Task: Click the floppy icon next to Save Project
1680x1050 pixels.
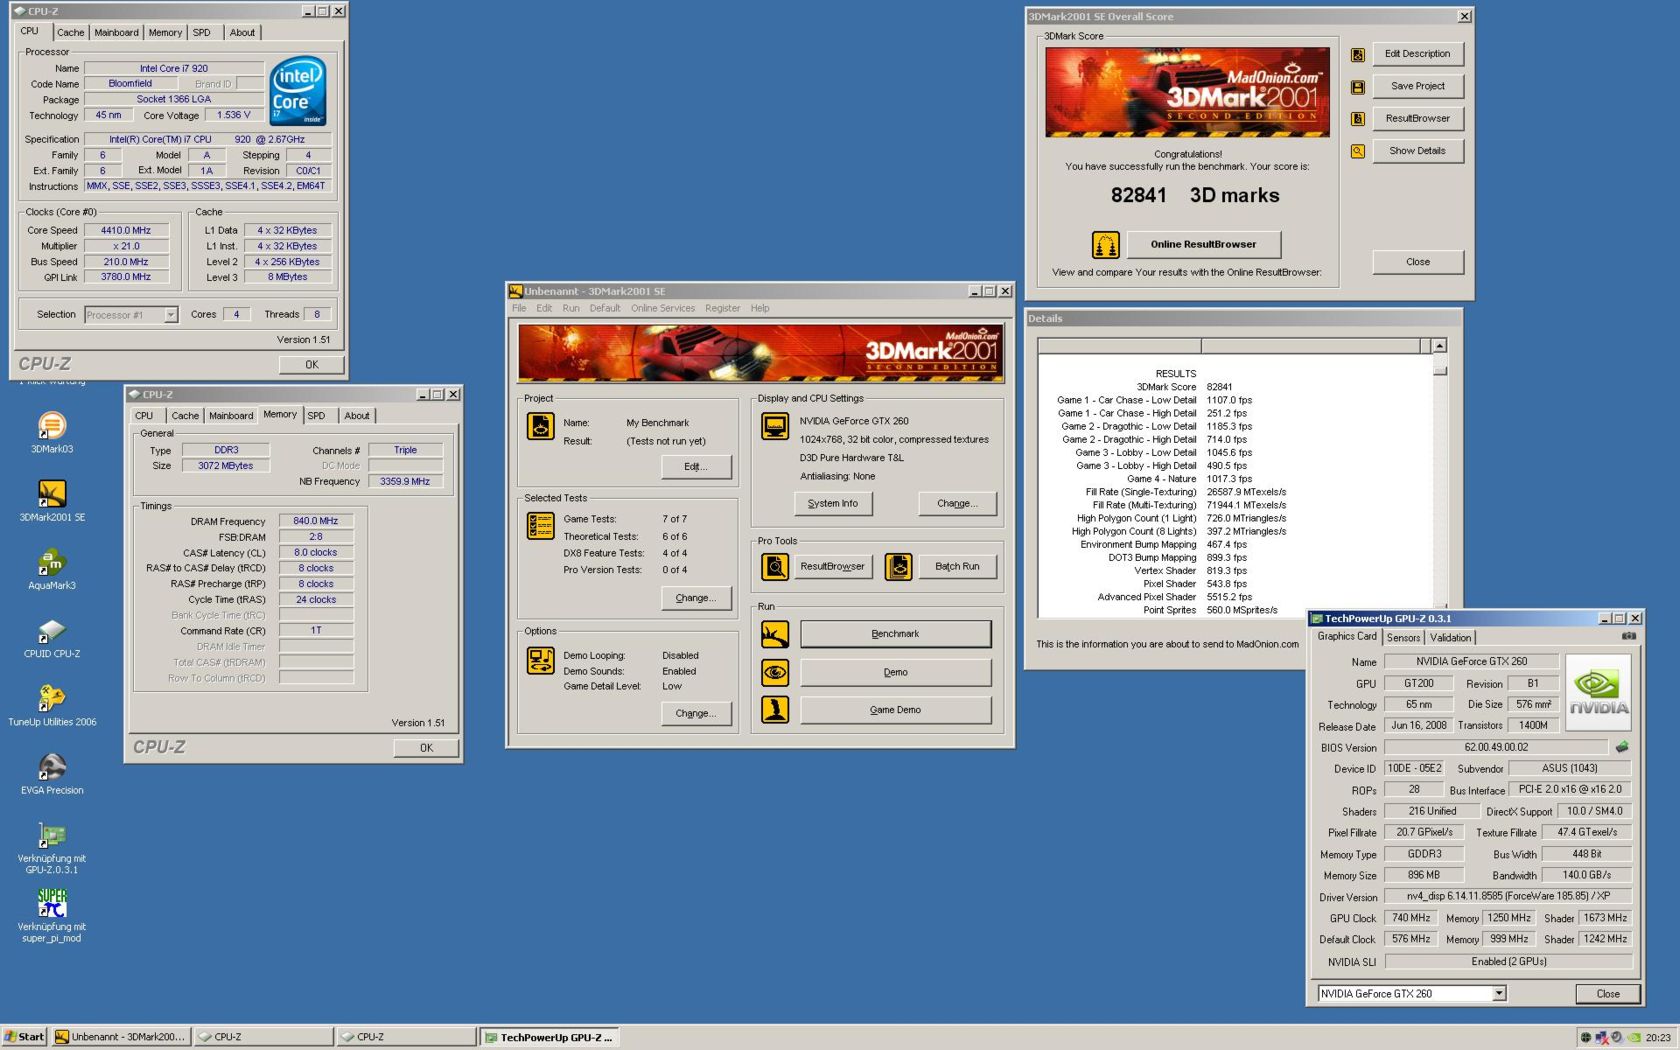Action: tap(1357, 87)
